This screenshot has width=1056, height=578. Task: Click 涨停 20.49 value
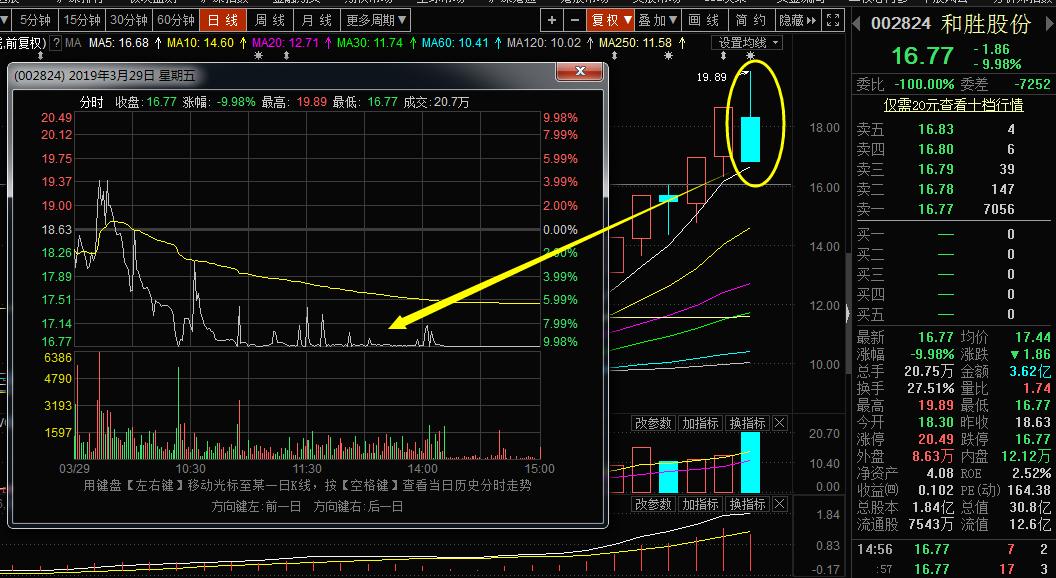click(935, 439)
